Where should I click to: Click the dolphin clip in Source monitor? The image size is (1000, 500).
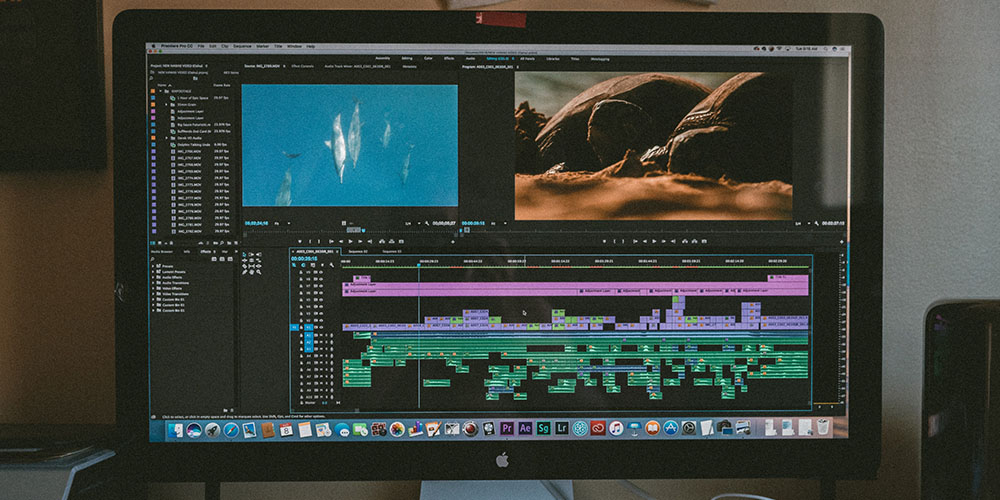click(349, 145)
